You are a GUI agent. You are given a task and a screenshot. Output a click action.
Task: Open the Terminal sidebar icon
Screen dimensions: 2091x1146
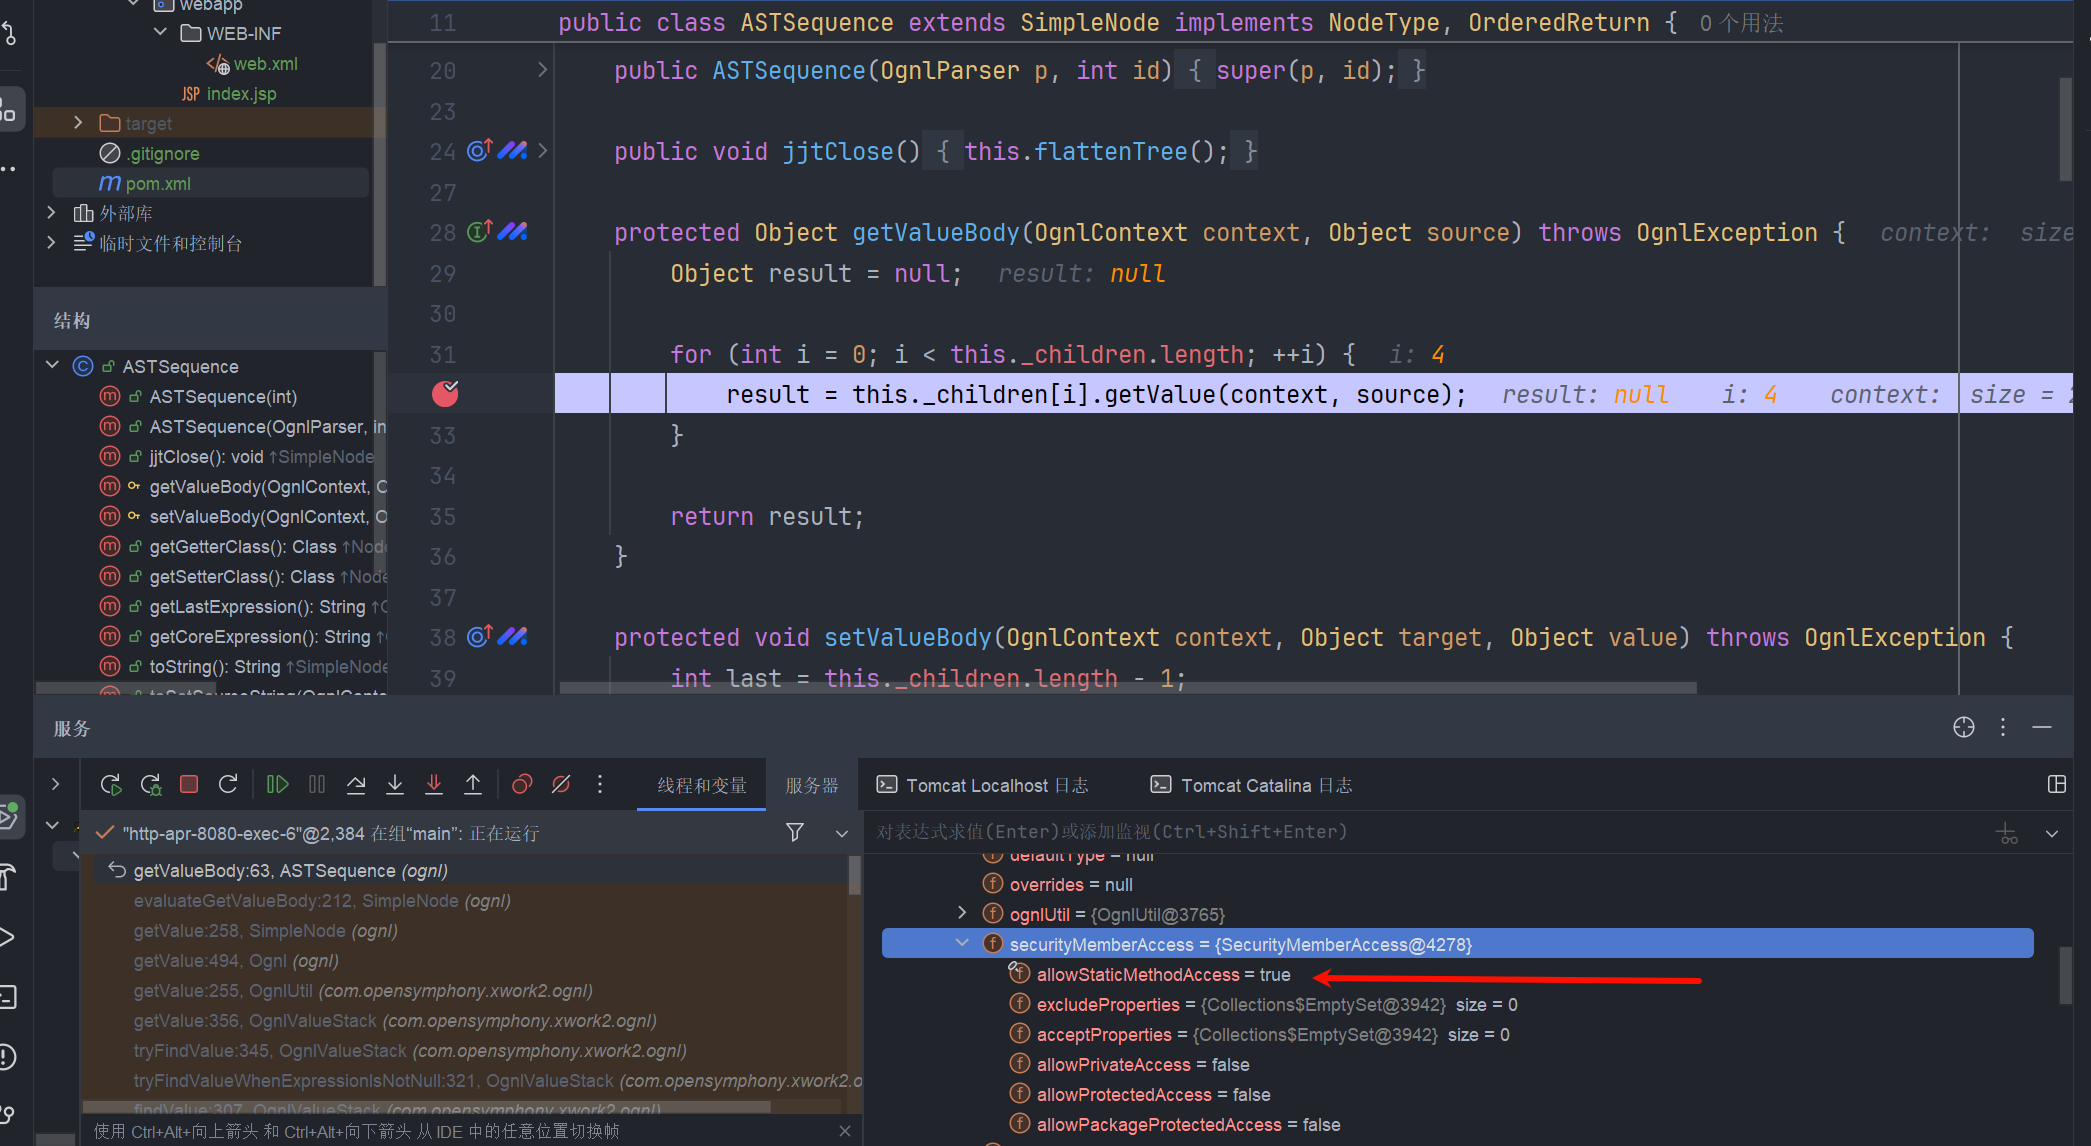tap(8, 996)
